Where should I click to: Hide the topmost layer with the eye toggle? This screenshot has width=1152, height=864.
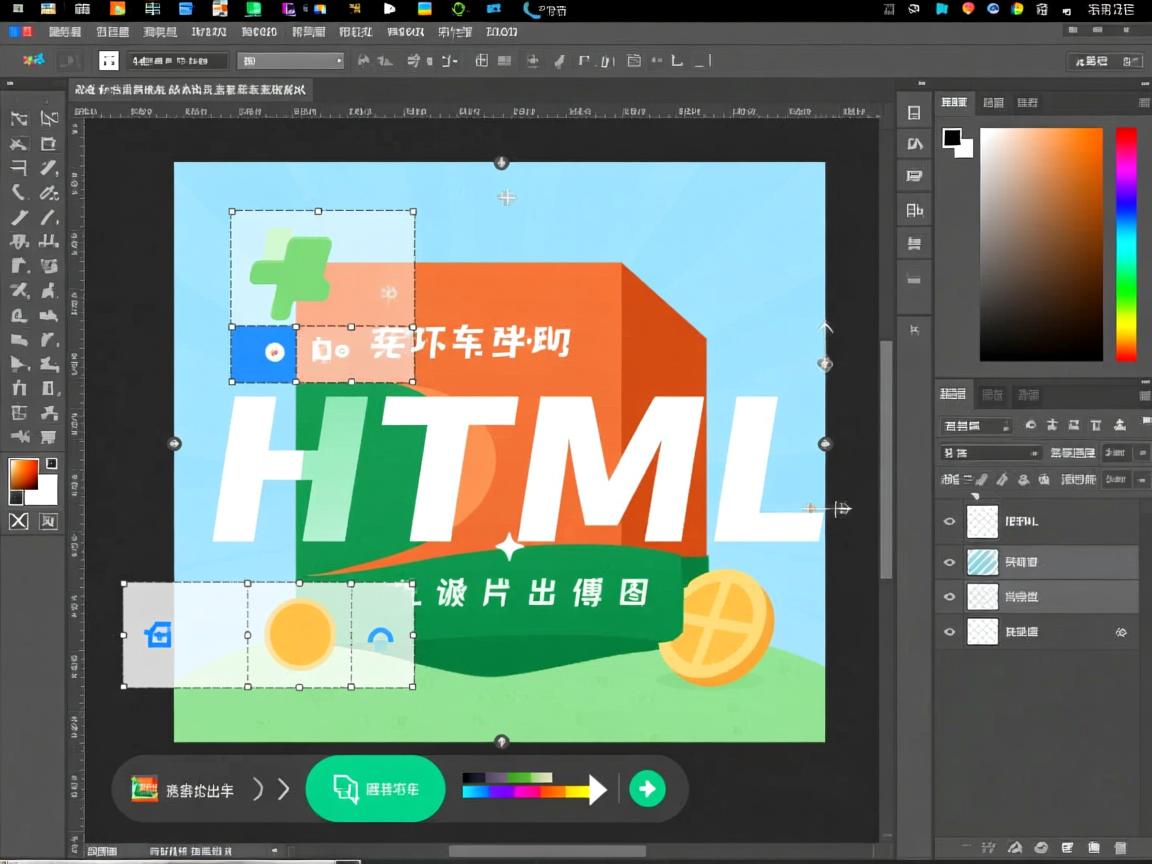click(949, 520)
